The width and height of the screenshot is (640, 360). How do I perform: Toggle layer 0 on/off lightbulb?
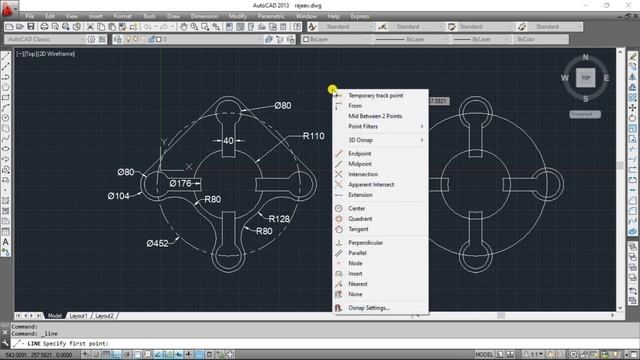128,39
